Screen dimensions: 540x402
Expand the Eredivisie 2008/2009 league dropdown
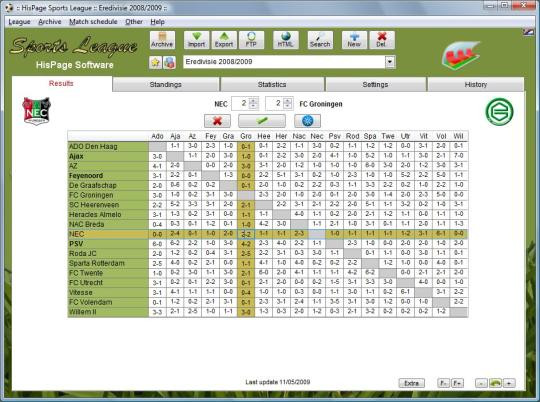pos(390,62)
